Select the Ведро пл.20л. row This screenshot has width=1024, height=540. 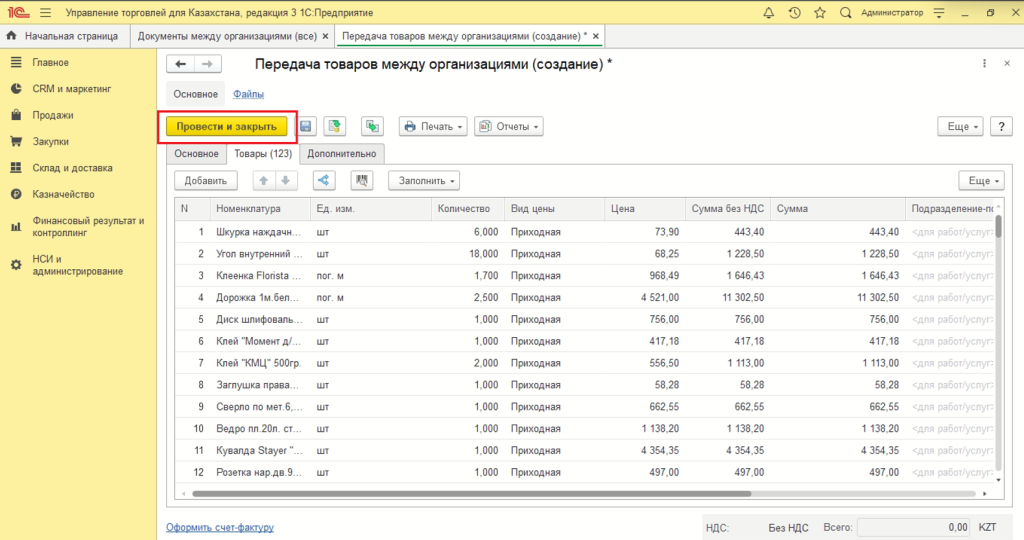point(584,429)
